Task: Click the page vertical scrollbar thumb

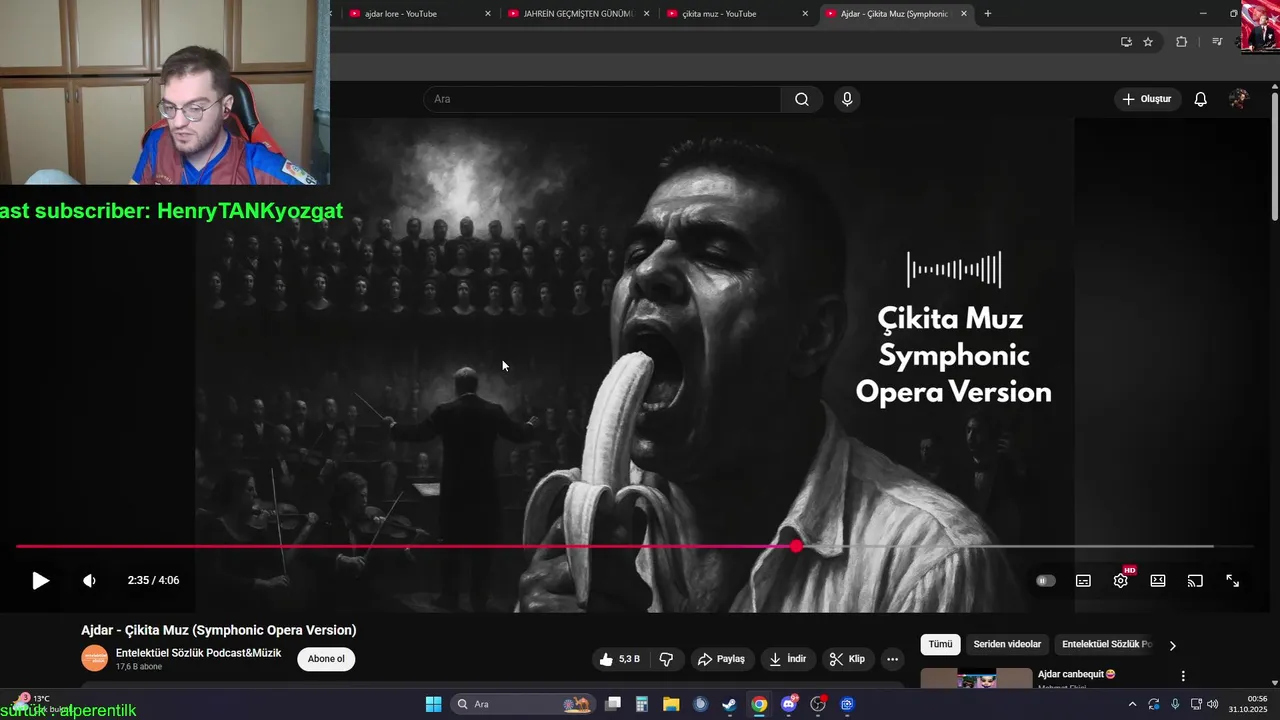Action: point(1275,155)
